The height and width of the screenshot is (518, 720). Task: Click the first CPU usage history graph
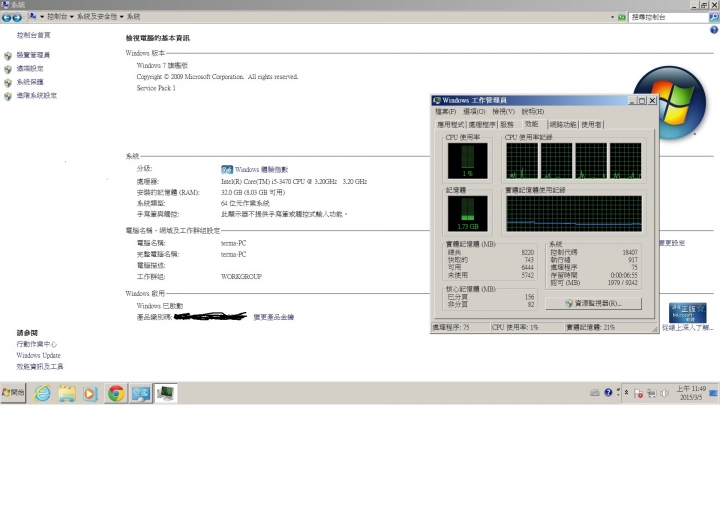tap(522, 161)
